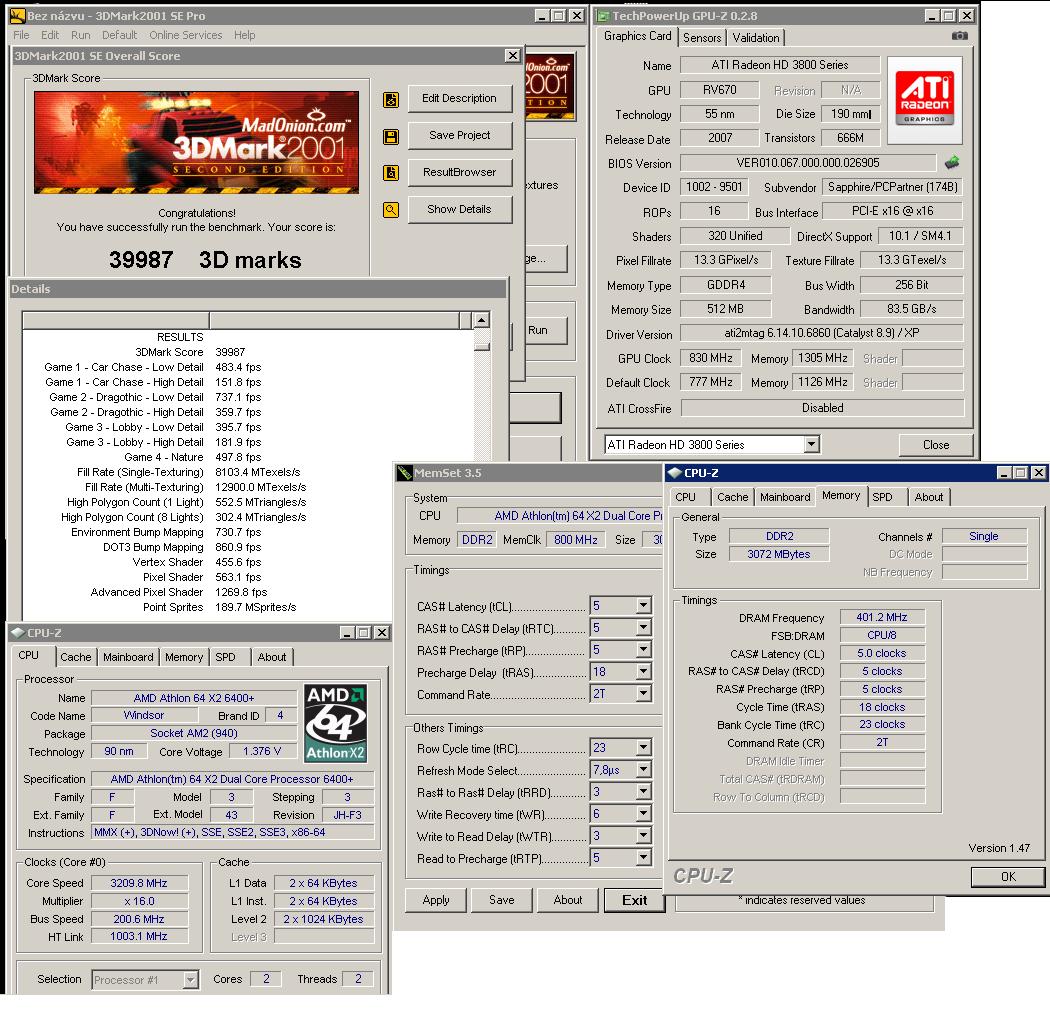The width and height of the screenshot is (1050, 1024).
Task: Open the CAS# Latency (tCL) dropdown
Action: coord(643,605)
